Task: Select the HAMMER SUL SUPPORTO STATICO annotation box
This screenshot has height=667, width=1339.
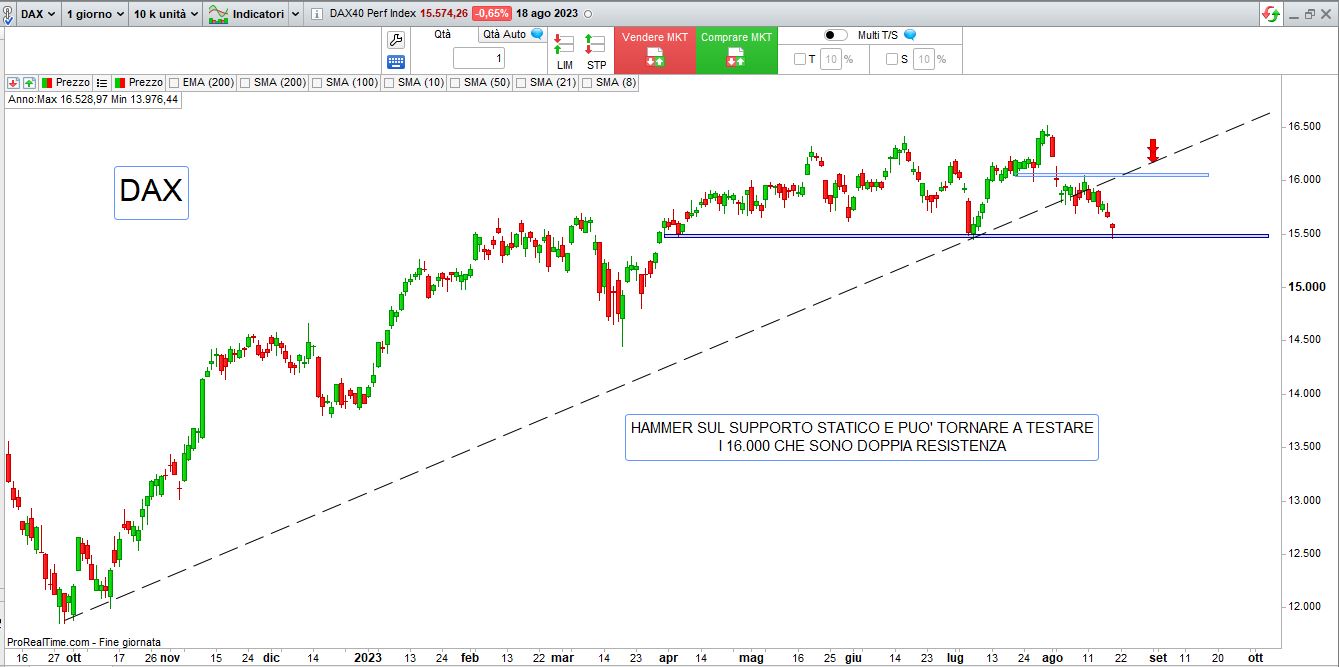Action: 862,437
